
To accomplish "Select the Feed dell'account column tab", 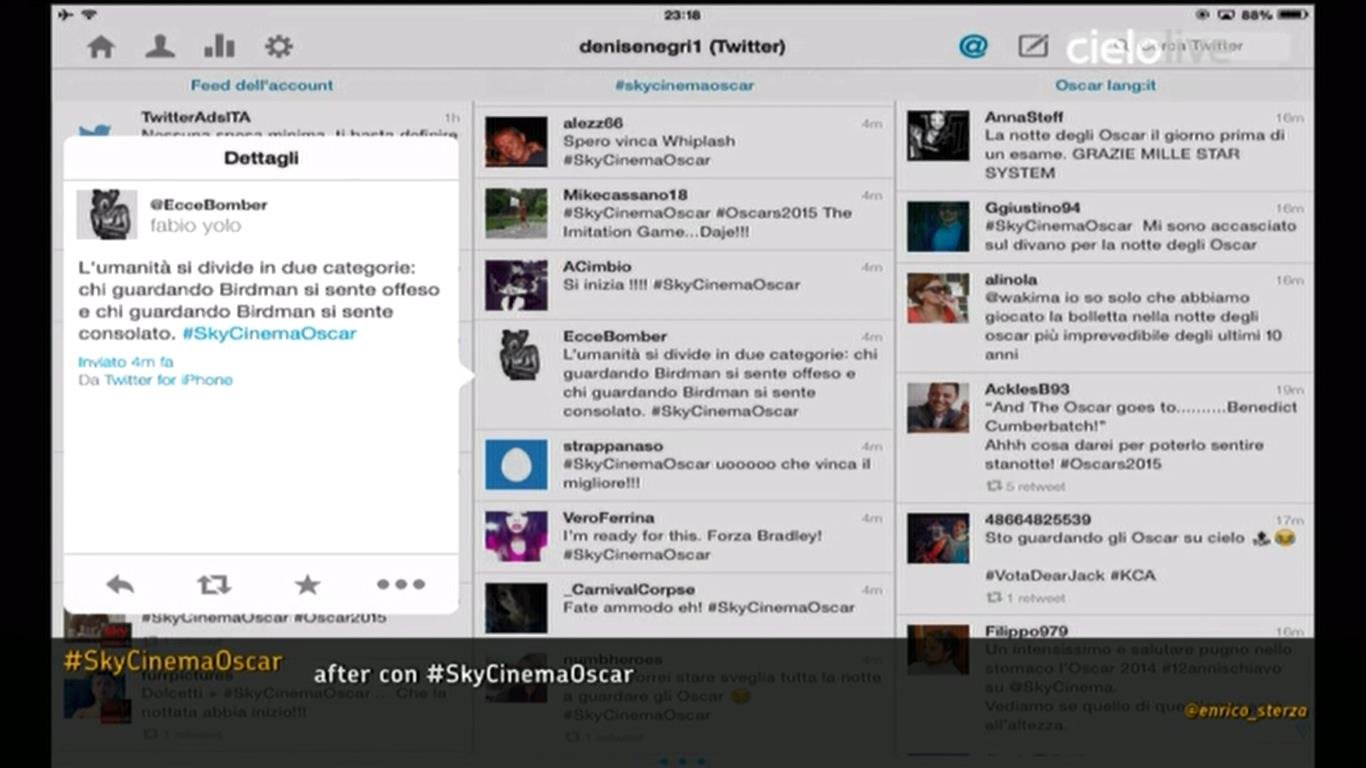I will (x=262, y=86).
